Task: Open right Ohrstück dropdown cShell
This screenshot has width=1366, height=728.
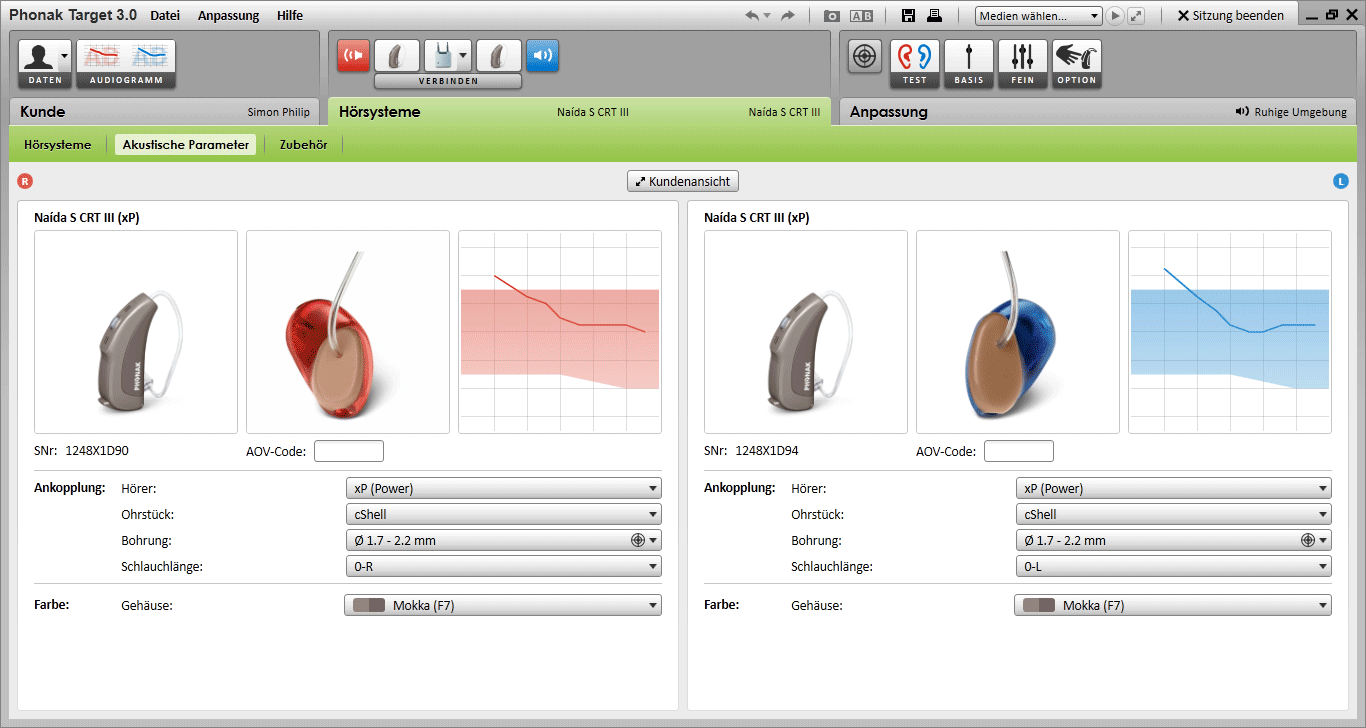Action: click(x=503, y=514)
